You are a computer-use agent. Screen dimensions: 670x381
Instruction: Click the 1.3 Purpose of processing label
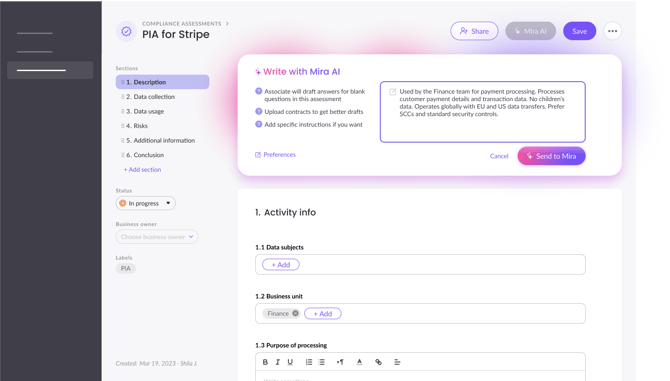pos(291,345)
